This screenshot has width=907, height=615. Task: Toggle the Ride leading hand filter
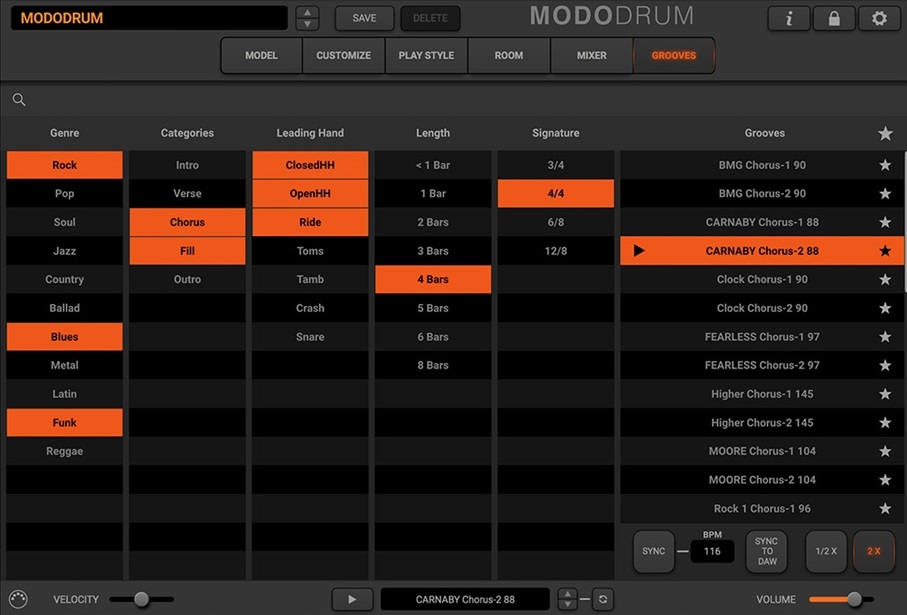[310, 222]
